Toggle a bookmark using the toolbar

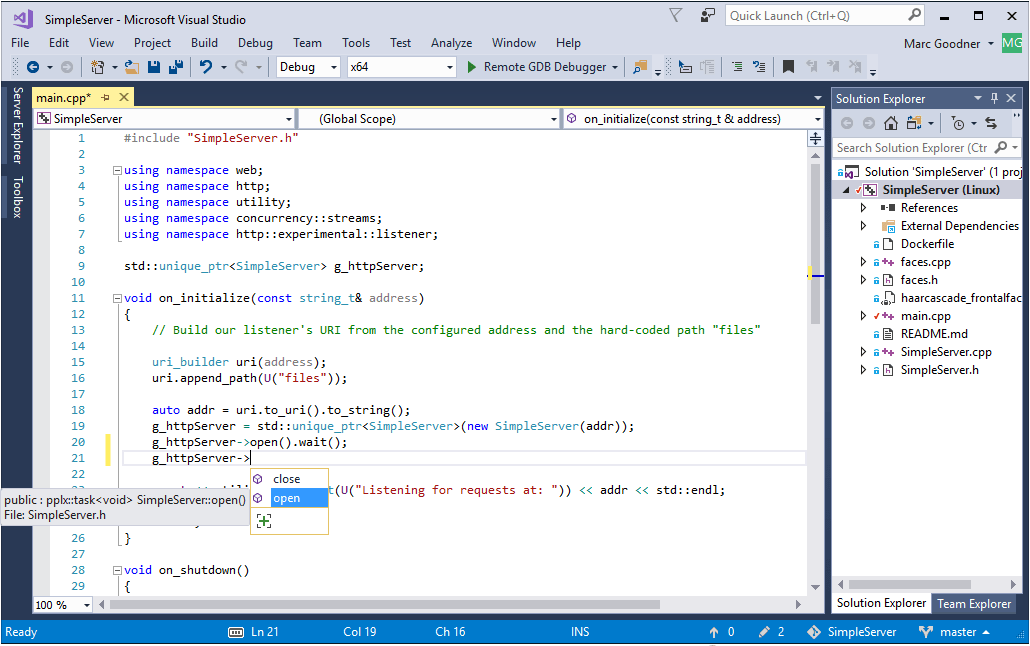(789, 66)
